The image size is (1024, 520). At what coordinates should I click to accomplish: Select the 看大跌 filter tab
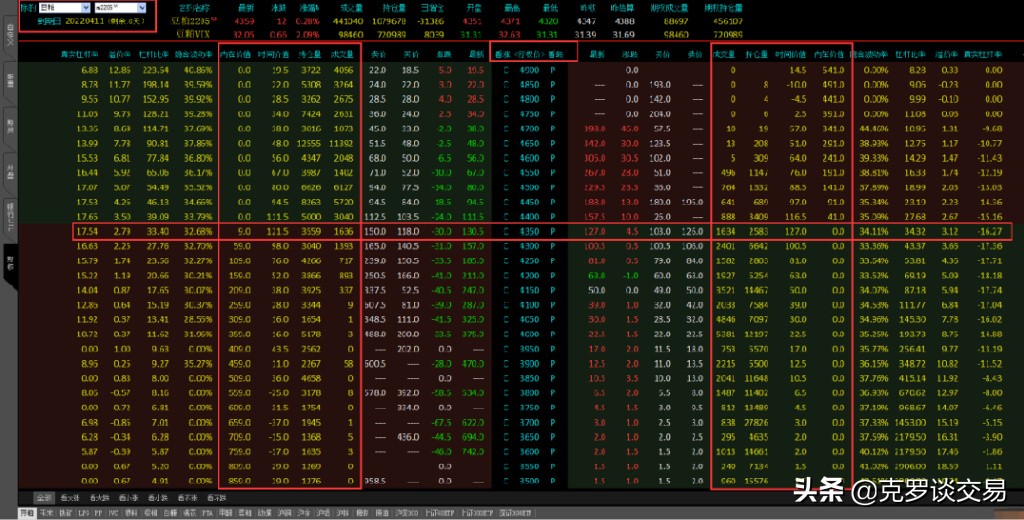[99, 498]
